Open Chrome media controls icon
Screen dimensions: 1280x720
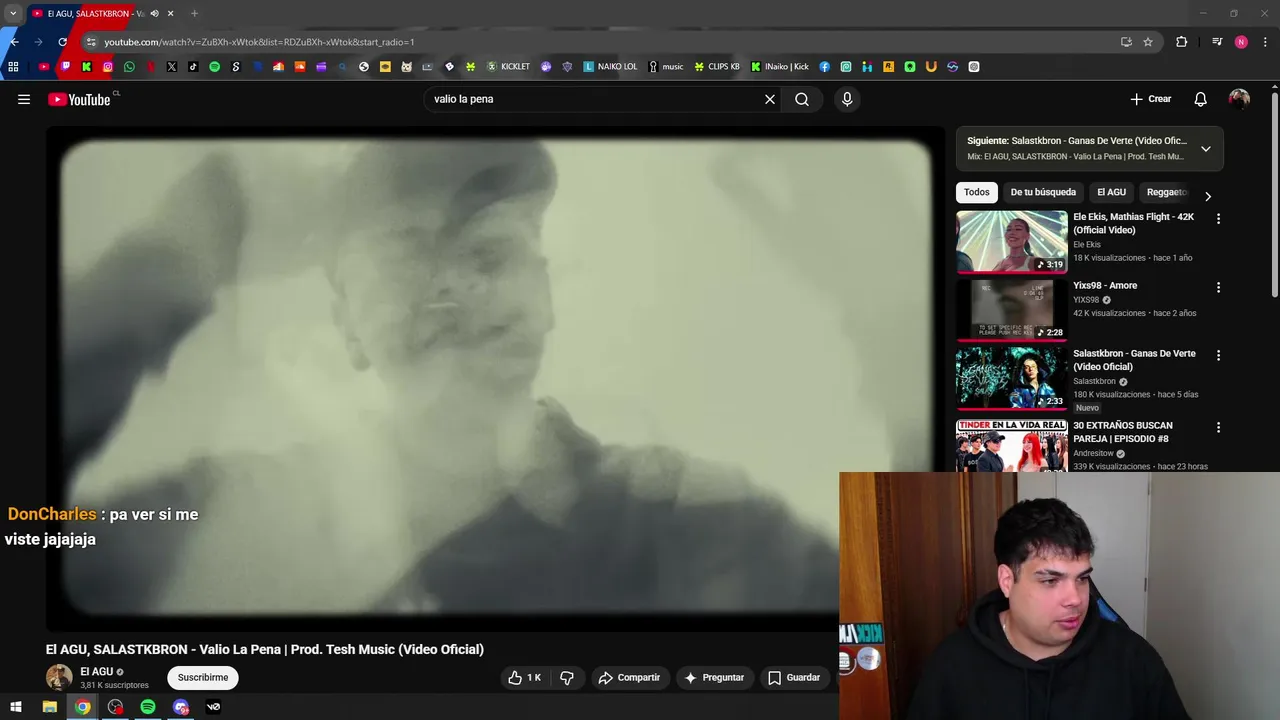(x=1217, y=42)
